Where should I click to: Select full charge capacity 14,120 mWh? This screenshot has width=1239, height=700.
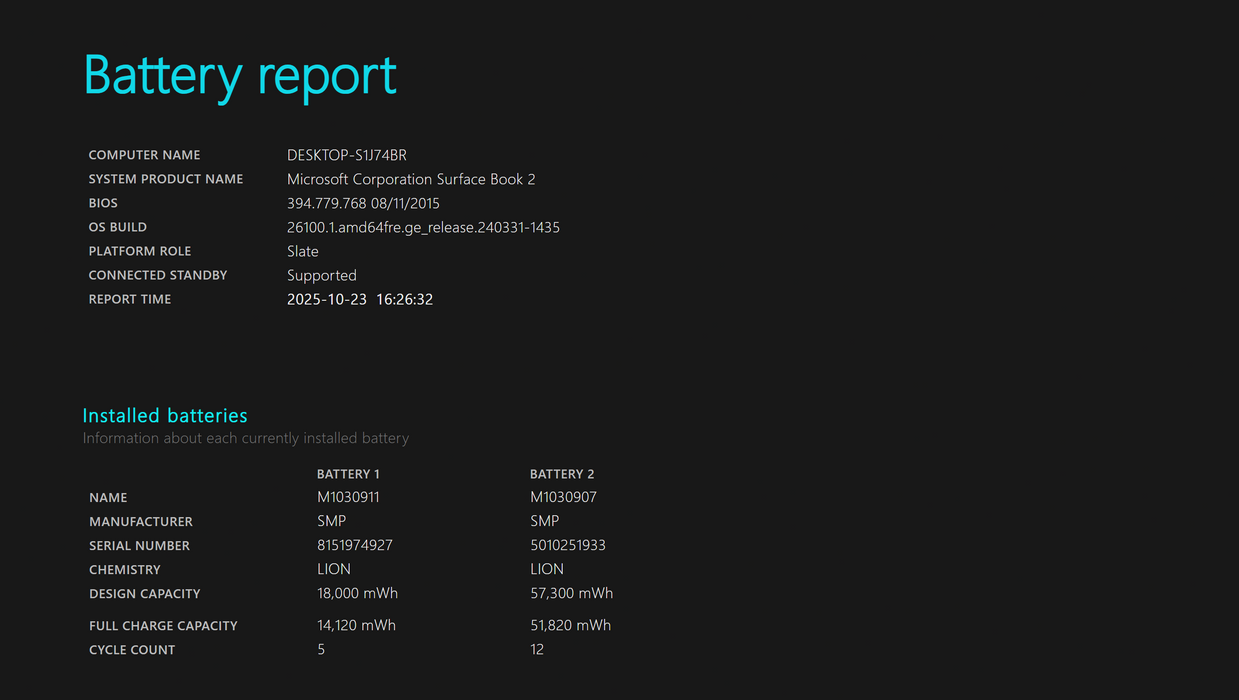(356, 625)
